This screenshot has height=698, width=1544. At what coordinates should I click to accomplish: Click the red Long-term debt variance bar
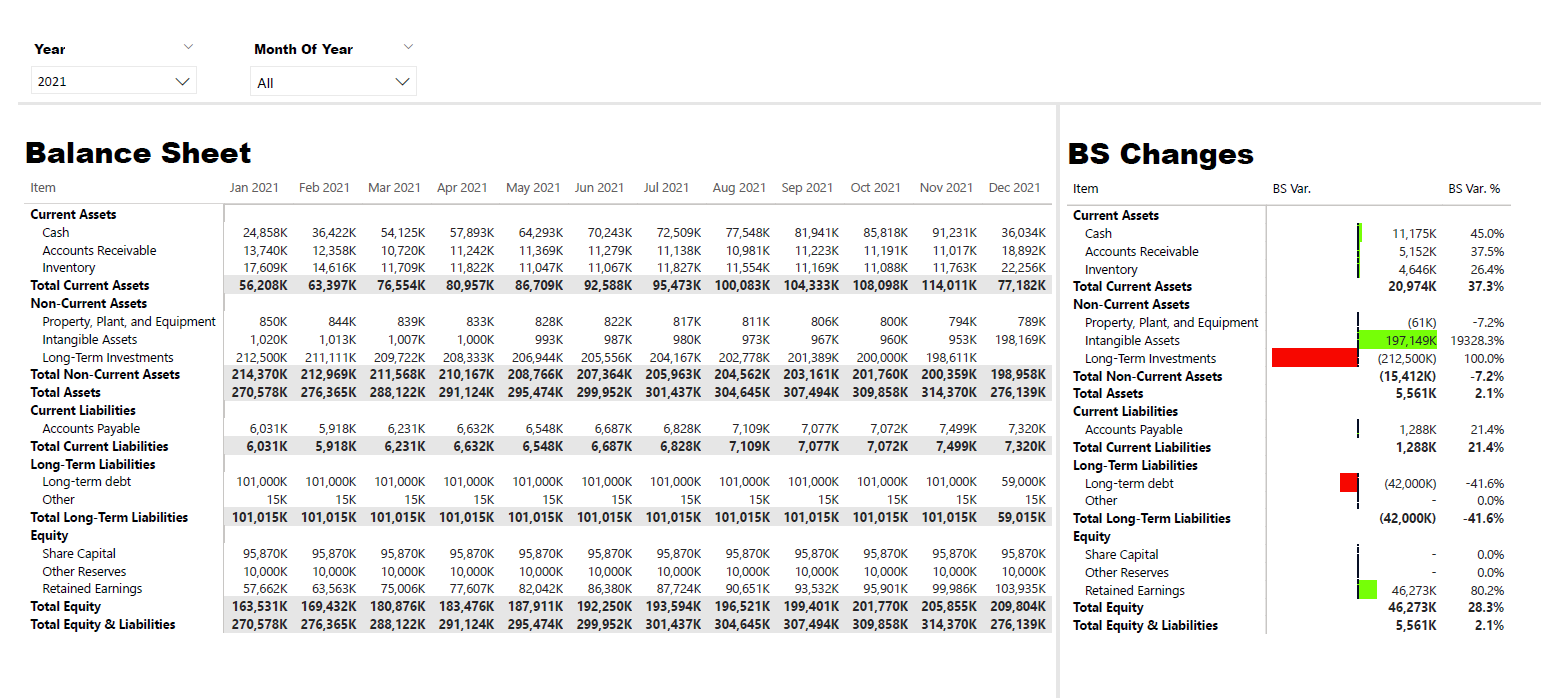pos(1349,483)
